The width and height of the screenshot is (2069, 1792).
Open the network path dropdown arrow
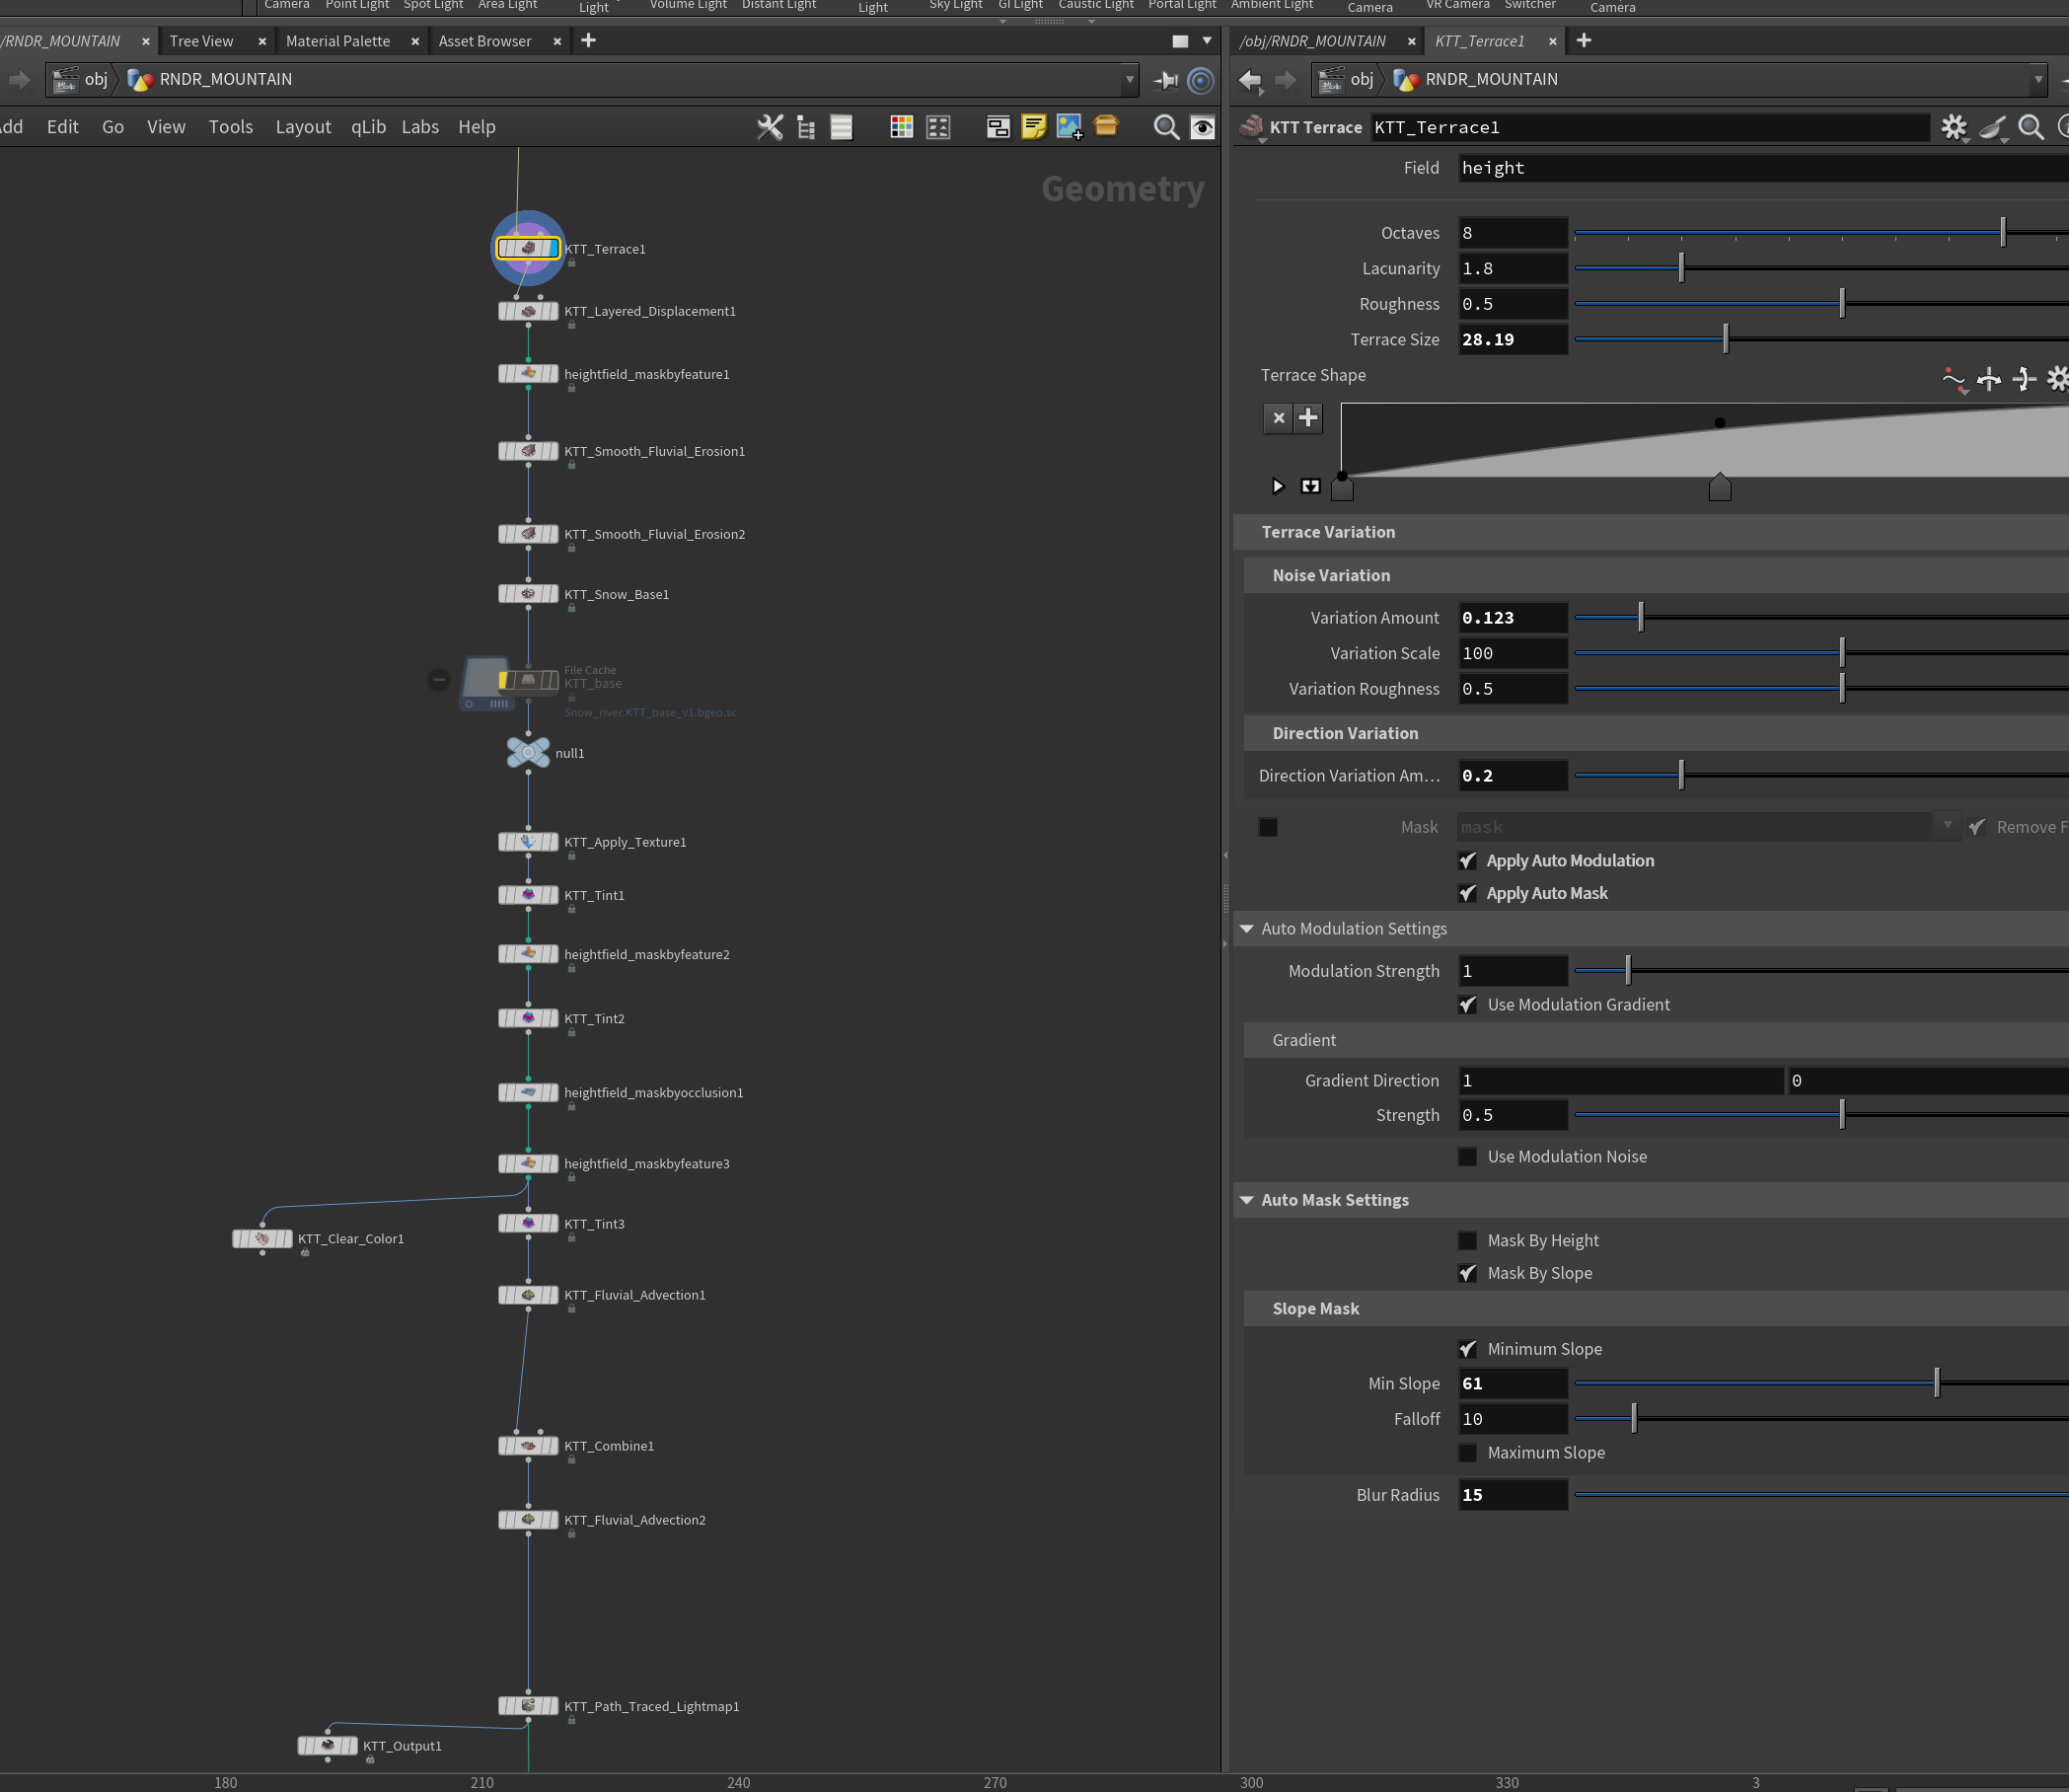click(1130, 80)
